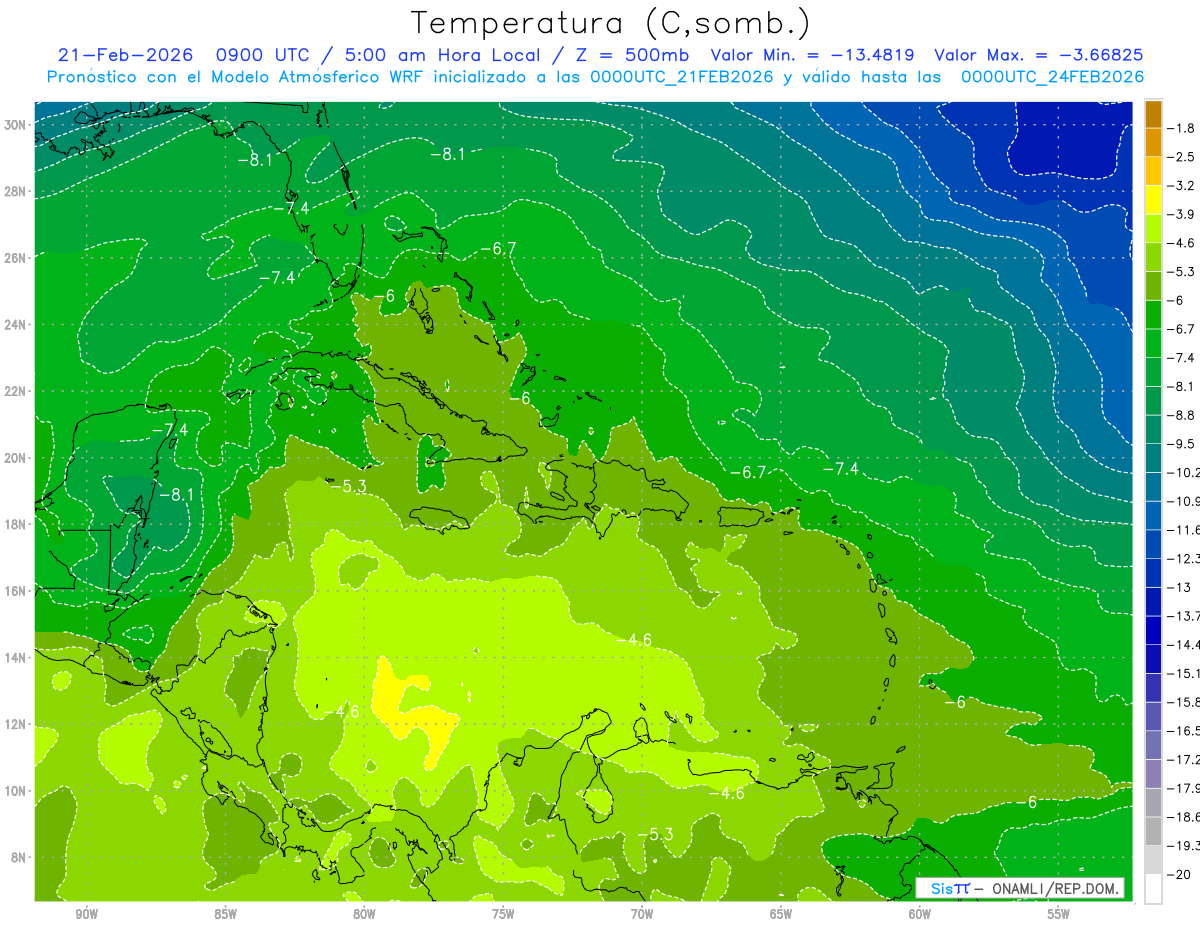Select the "55W" longitude axis label

[1059, 914]
